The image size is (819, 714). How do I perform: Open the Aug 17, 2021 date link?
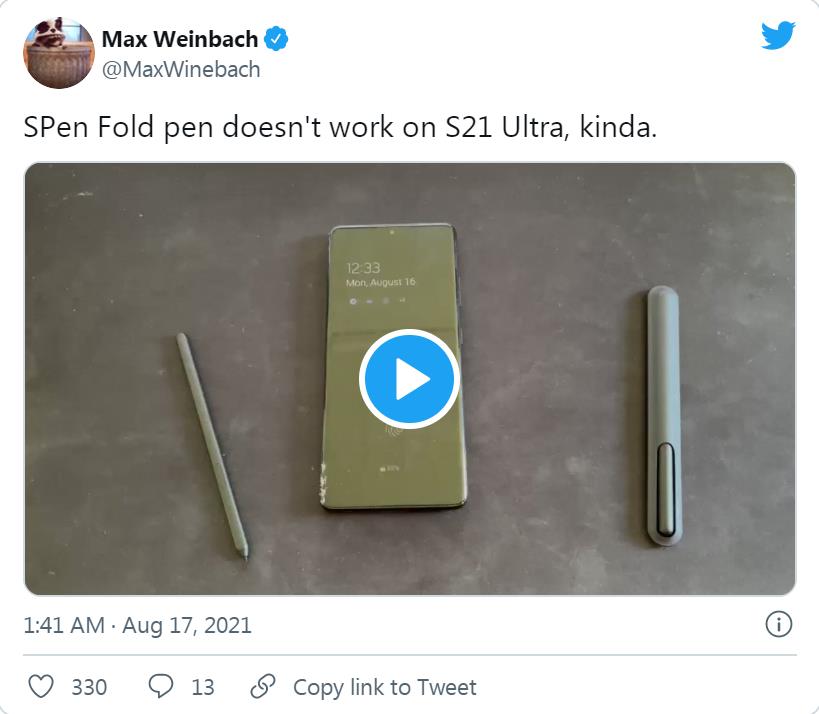186,625
